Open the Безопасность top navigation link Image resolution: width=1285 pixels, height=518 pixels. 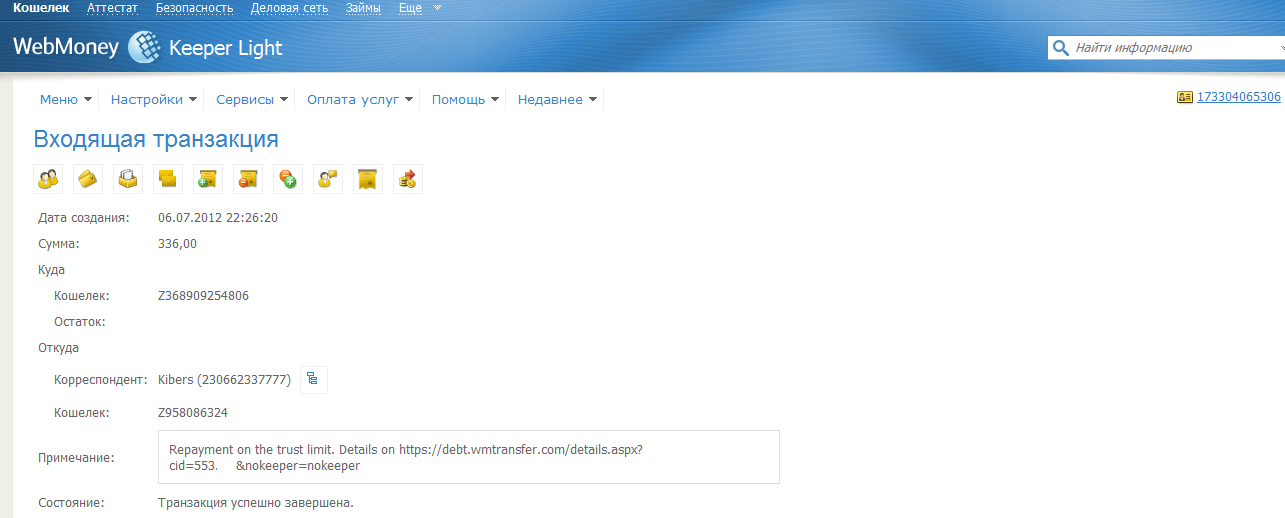(x=194, y=8)
